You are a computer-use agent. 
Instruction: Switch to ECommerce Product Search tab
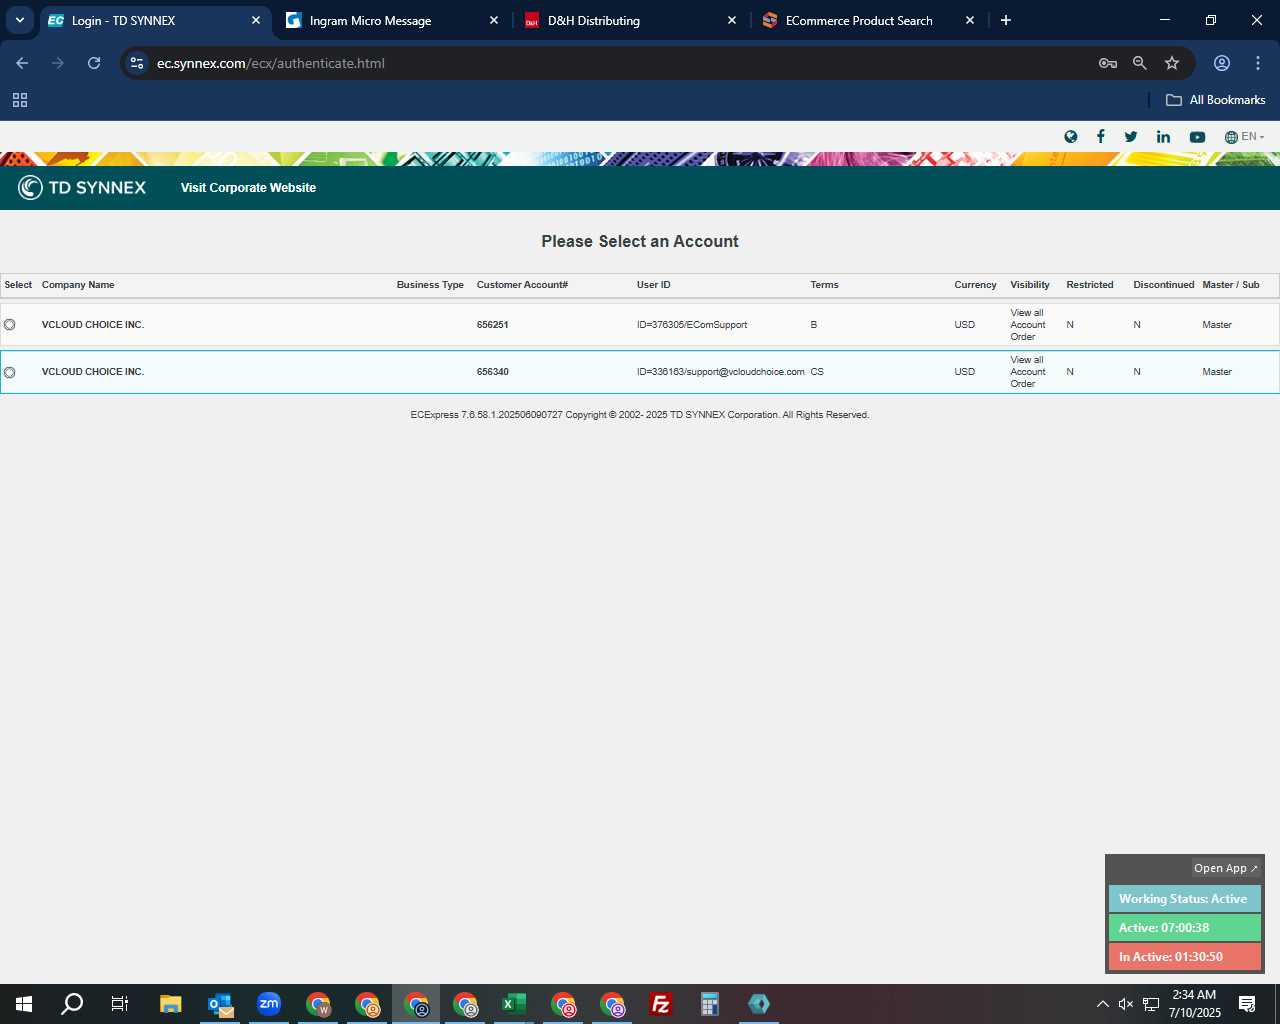pyautogui.click(x=866, y=20)
